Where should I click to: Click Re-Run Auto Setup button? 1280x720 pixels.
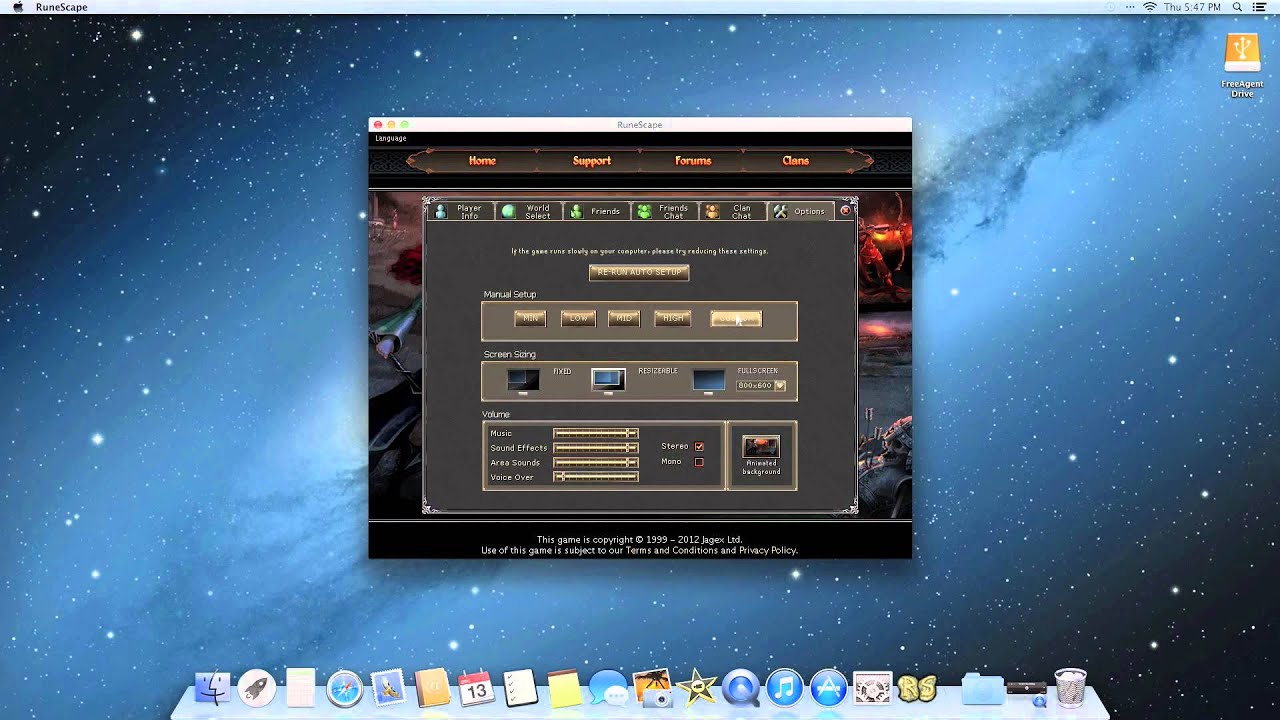639,272
